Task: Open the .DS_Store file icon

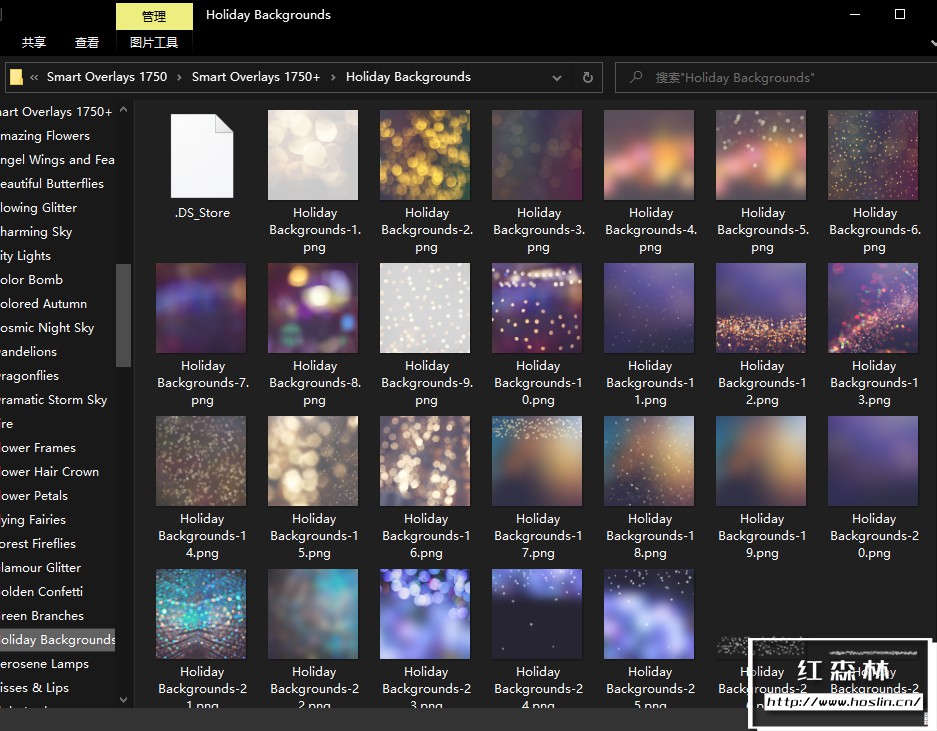Action: pos(202,156)
